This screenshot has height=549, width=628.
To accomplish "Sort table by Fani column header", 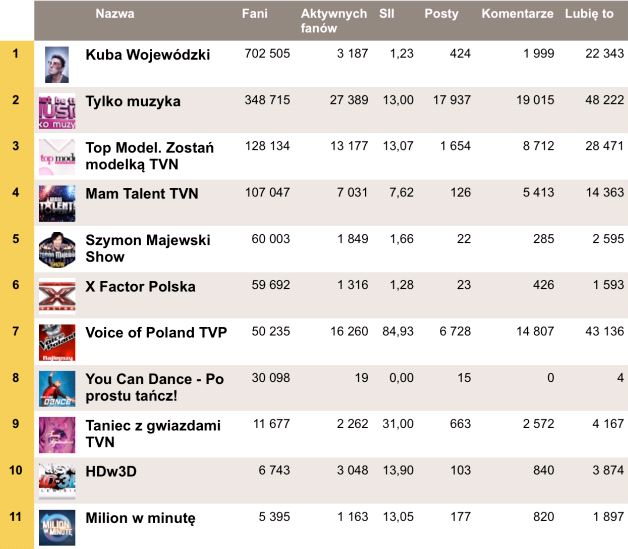I will 254,14.
